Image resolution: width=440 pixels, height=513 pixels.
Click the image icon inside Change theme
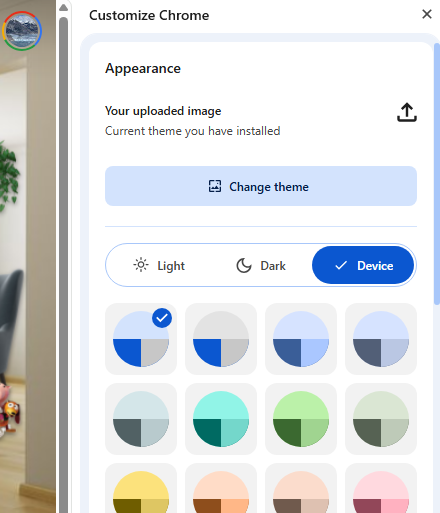tap(215, 186)
